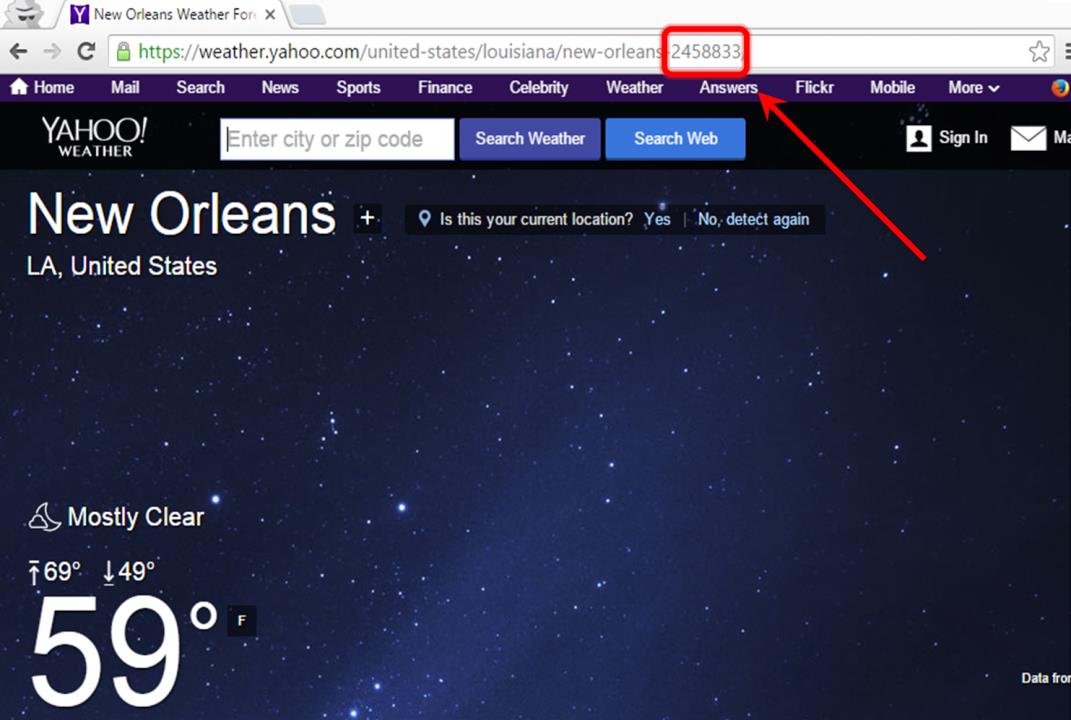Image resolution: width=1071 pixels, height=720 pixels.
Task: Close the New Orleans Weather tab
Action: [x=270, y=14]
